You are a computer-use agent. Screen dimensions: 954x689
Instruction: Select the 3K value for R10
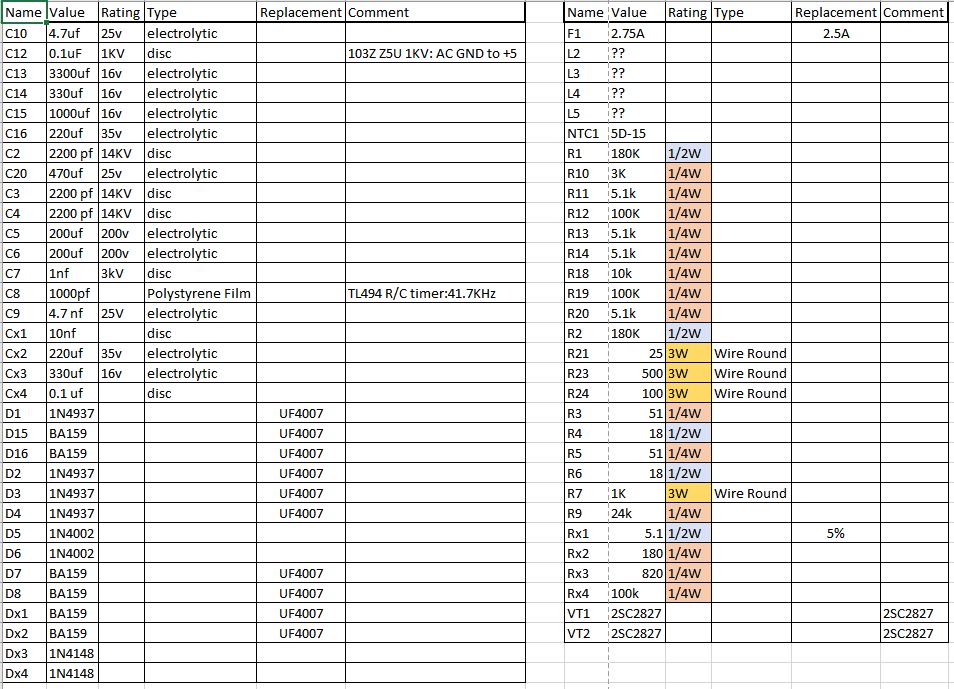tap(637, 173)
